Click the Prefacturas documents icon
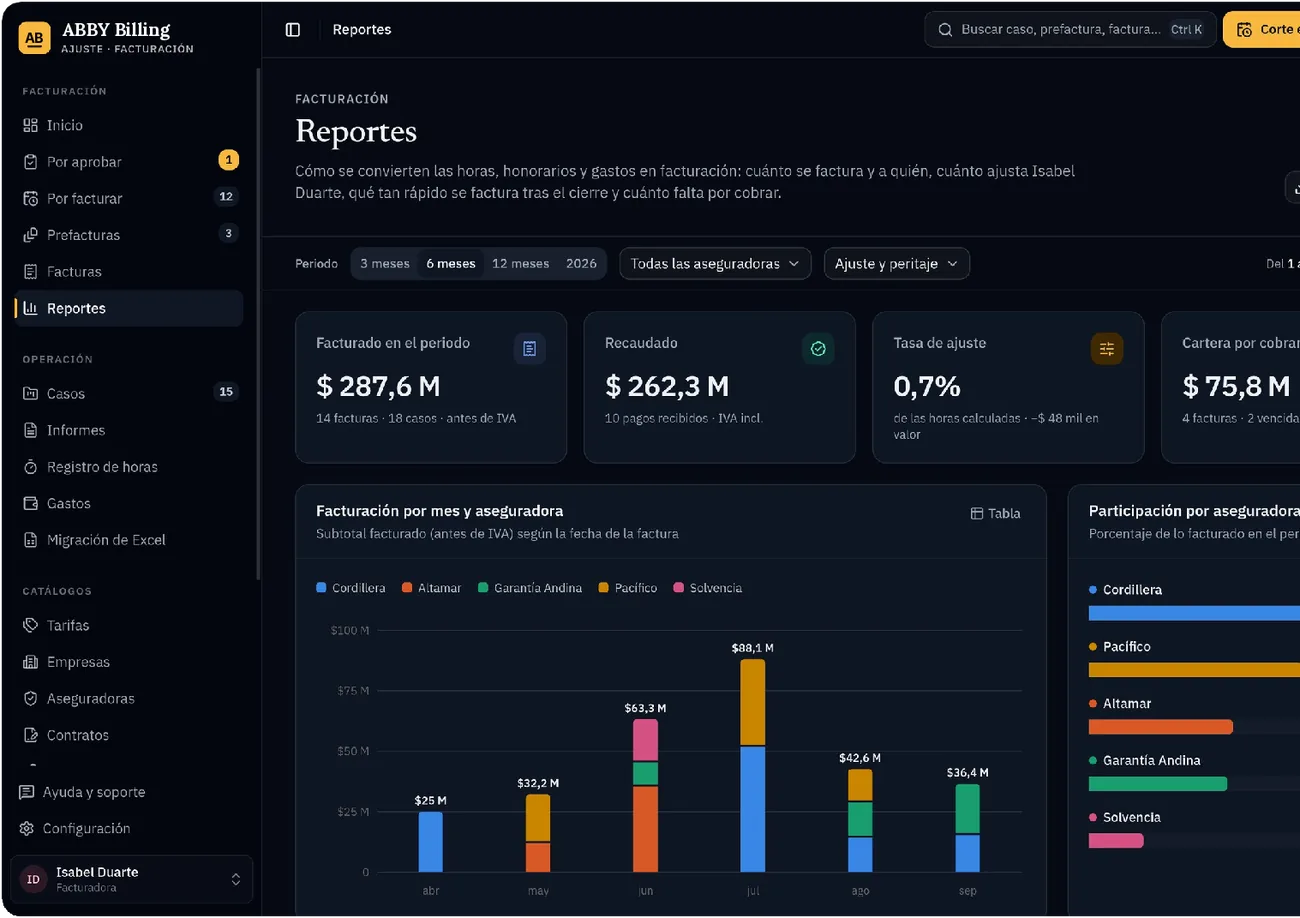This screenshot has height=918, width=1300. [30, 235]
